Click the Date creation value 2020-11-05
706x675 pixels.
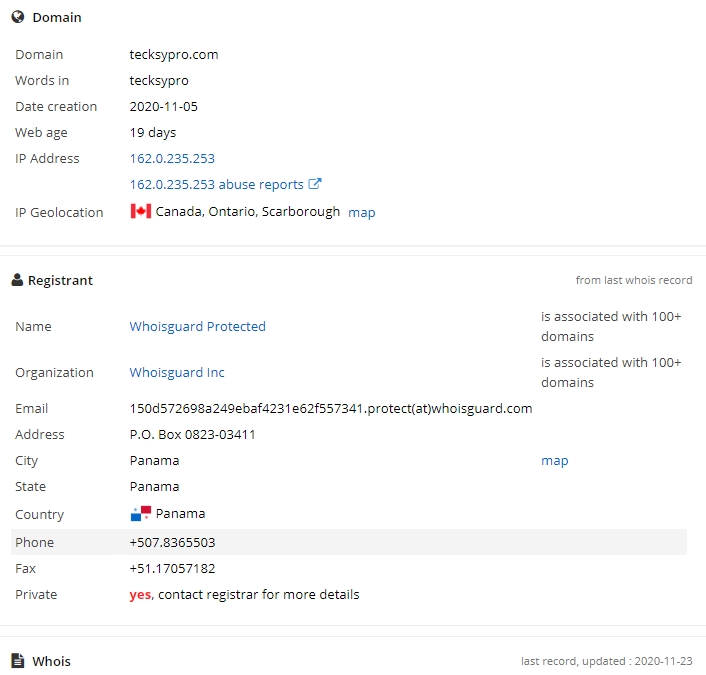coord(163,107)
